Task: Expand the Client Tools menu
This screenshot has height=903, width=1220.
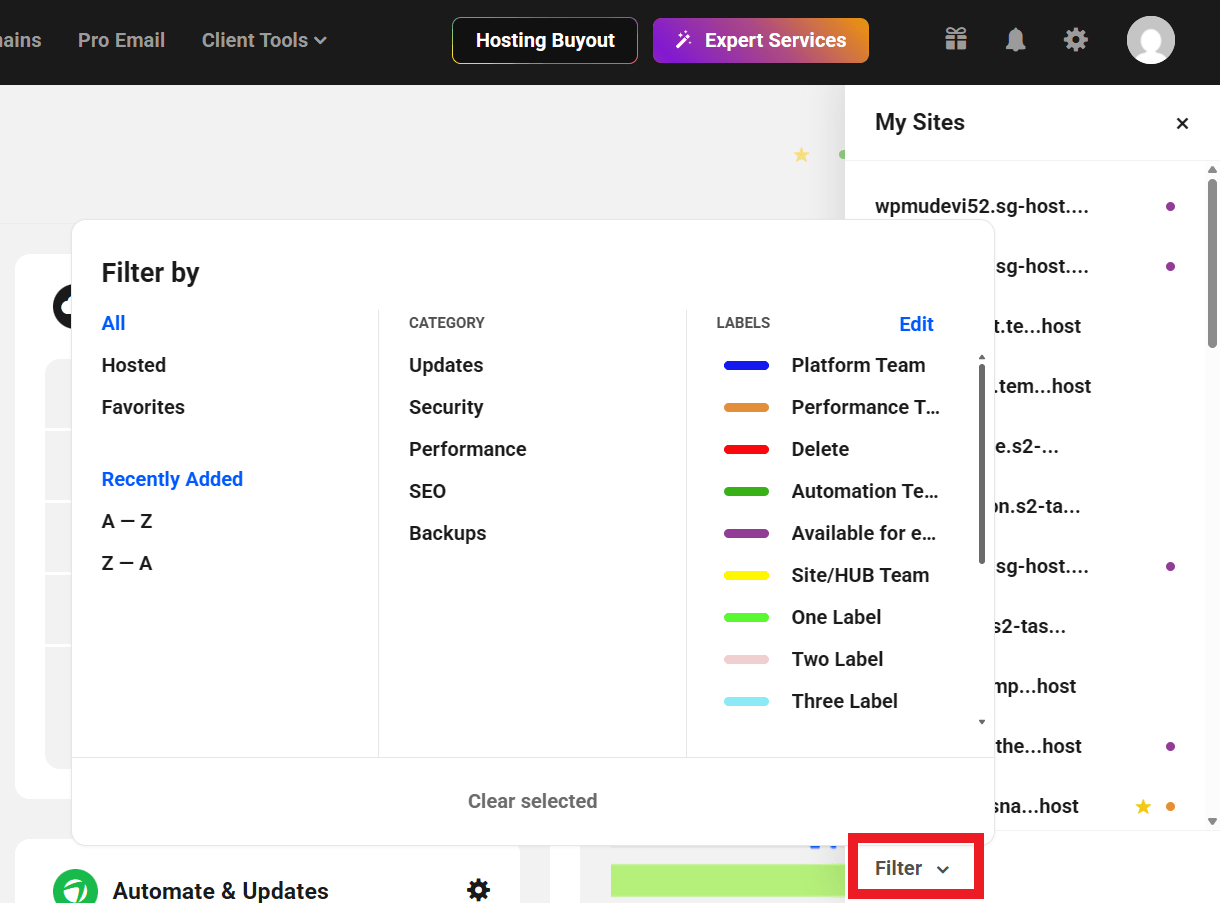Action: coord(263,40)
